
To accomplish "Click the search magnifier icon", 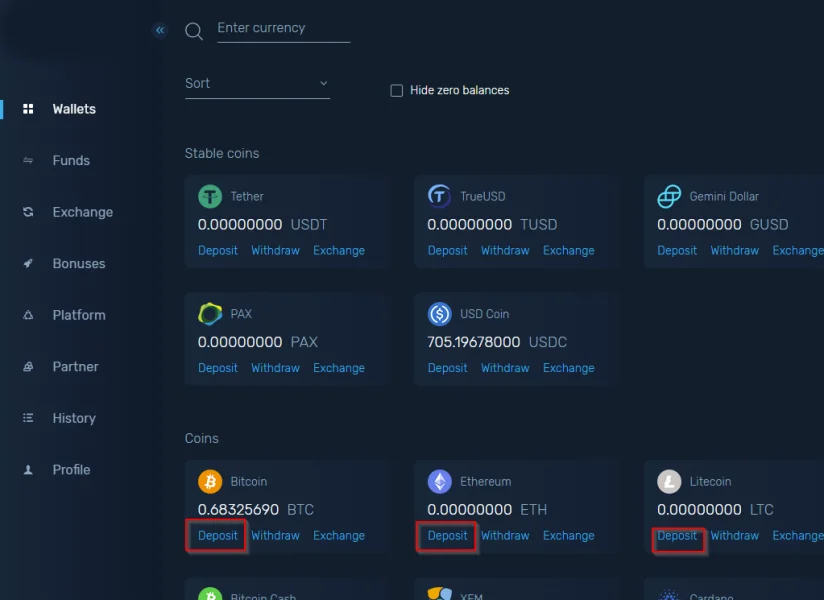I will coord(194,31).
